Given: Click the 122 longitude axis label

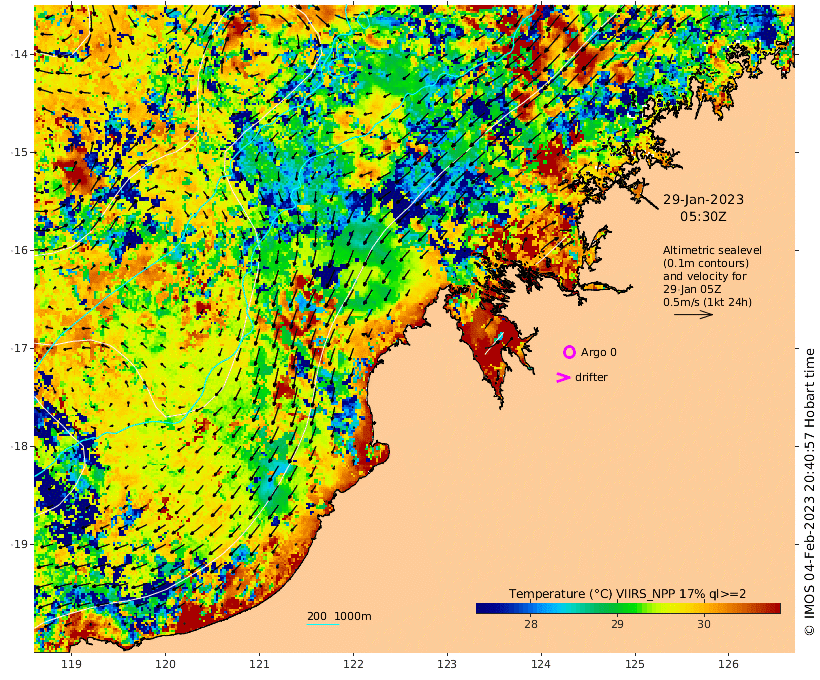Looking at the screenshot, I should click(354, 664).
